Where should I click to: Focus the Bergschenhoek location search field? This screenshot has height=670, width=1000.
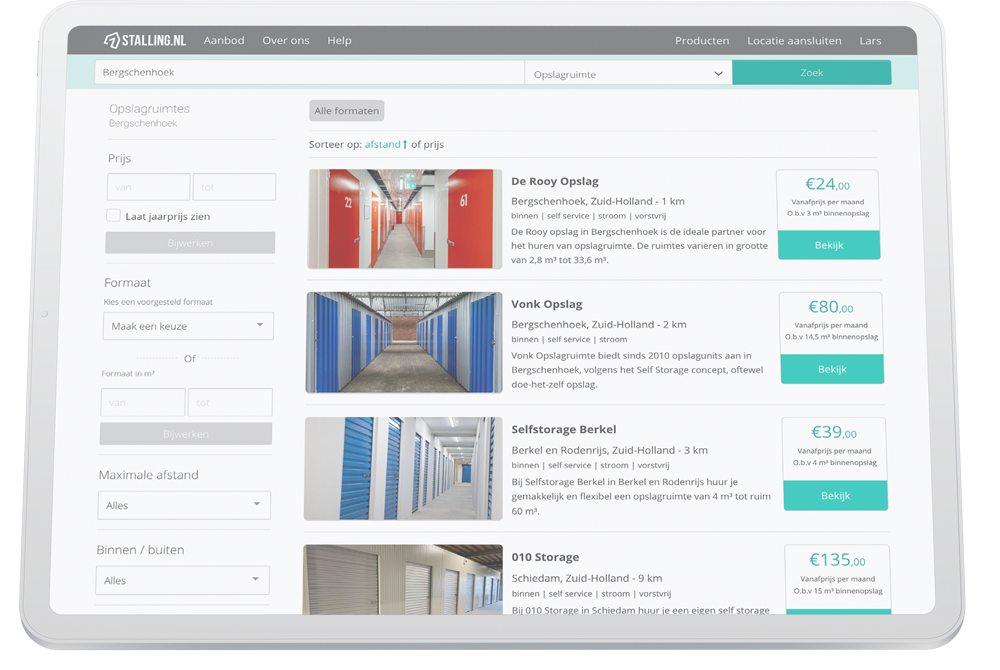(x=309, y=72)
